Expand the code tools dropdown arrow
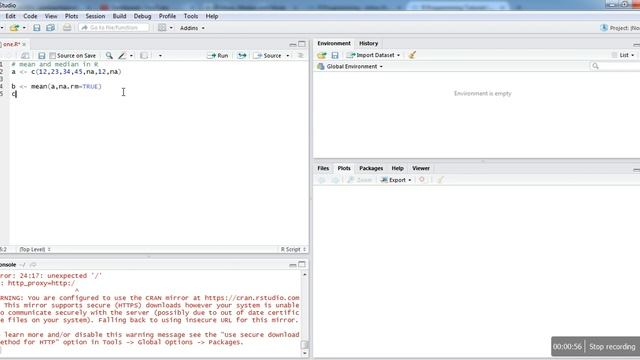Screen dimensions: 640x360 coord(131,56)
